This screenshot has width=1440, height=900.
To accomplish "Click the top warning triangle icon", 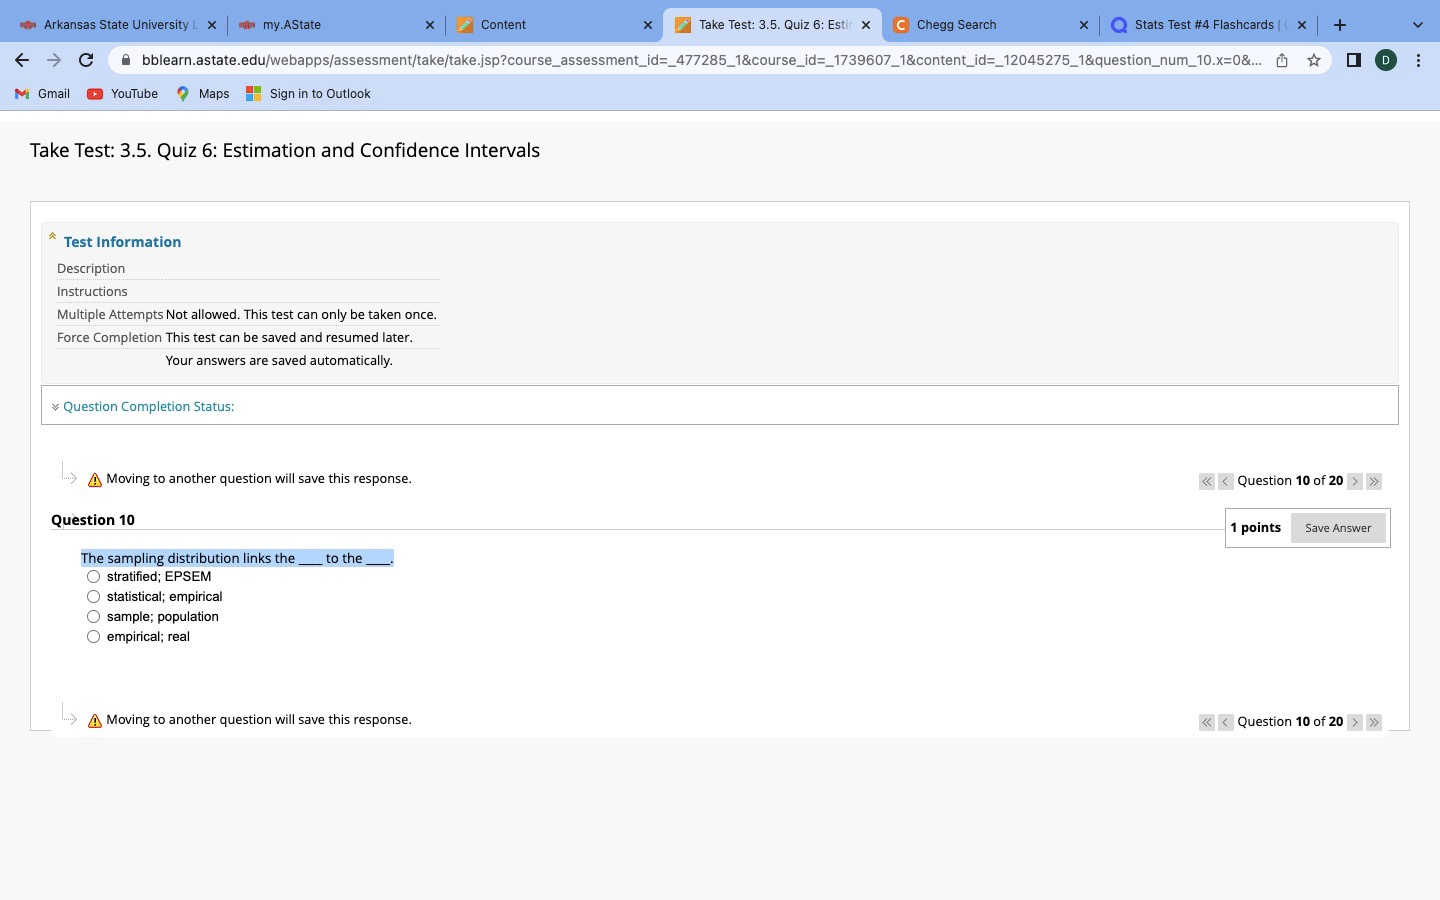I will pos(95,480).
